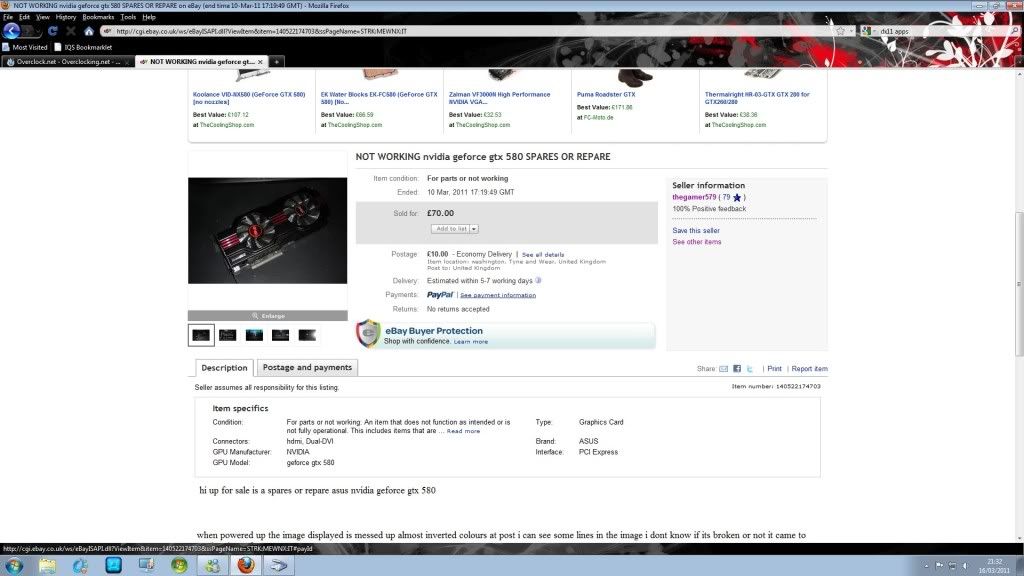The width and height of the screenshot is (1024, 576).
Task: Click the Print link
Action: (774, 369)
